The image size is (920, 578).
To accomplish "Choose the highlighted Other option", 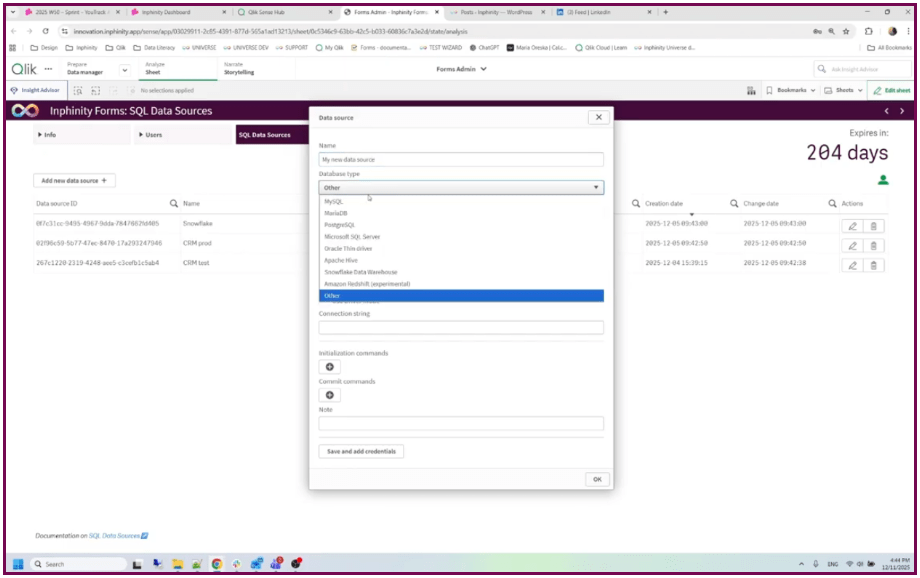I will 461,296.
